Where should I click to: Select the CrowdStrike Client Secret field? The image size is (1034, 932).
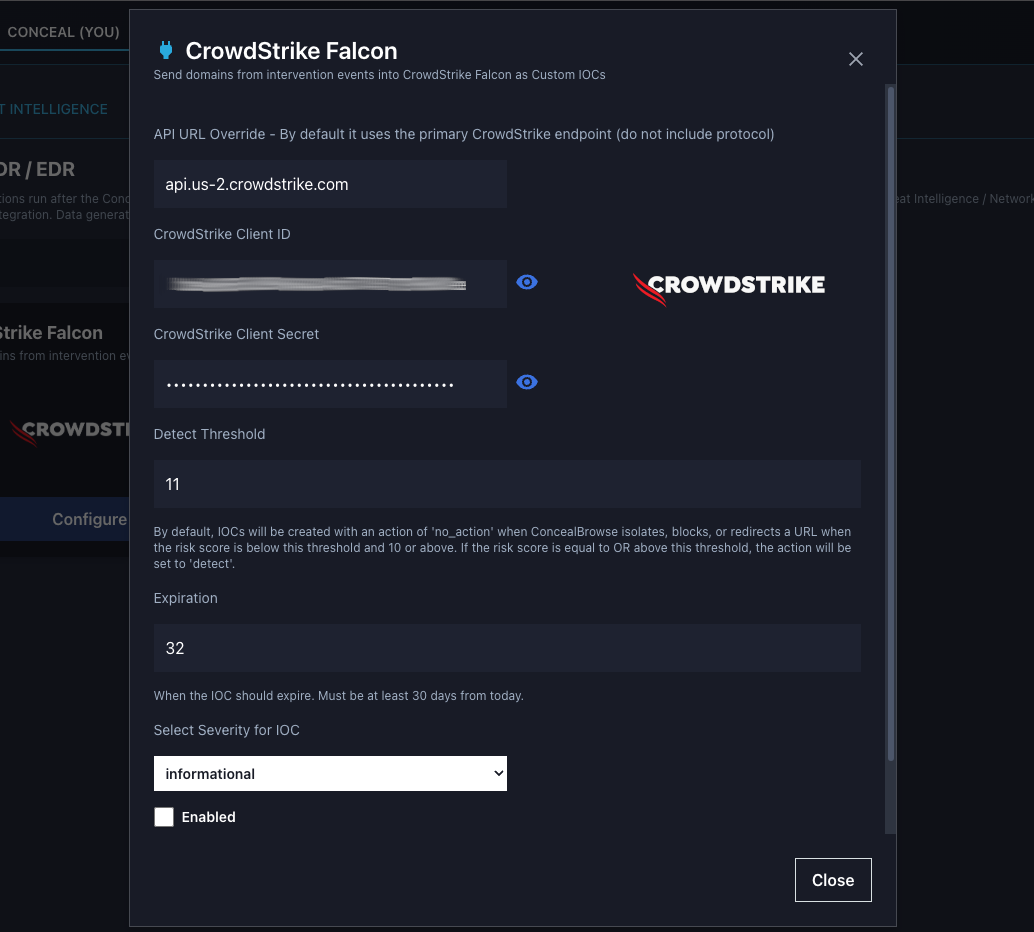[330, 384]
